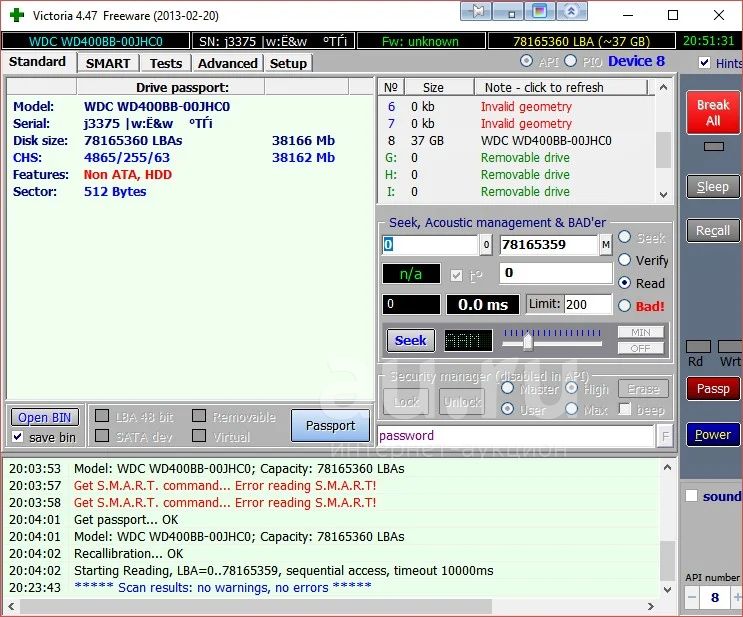The image size is (743, 617).
Task: Click device list scroll down arrow
Action: click(663, 194)
